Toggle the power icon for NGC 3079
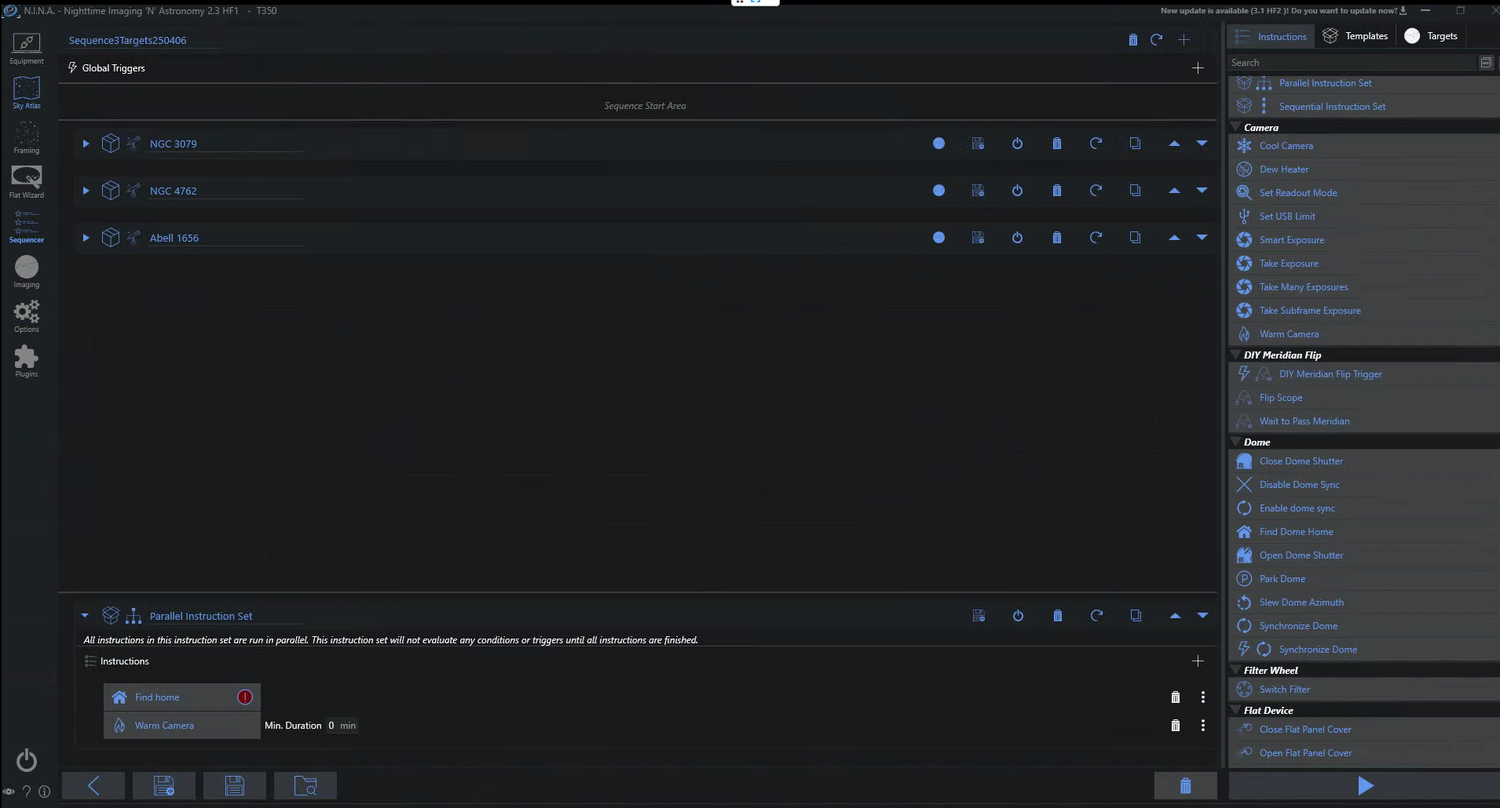 [1017, 143]
